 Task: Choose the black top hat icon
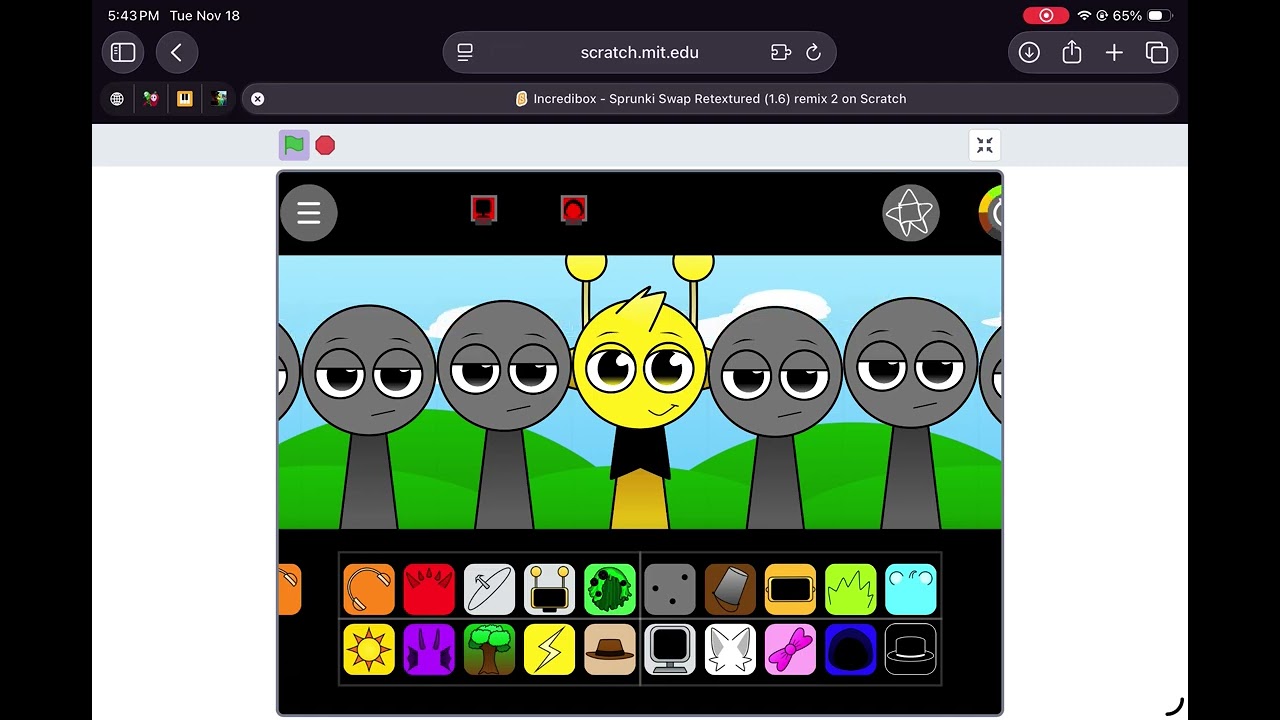point(911,649)
